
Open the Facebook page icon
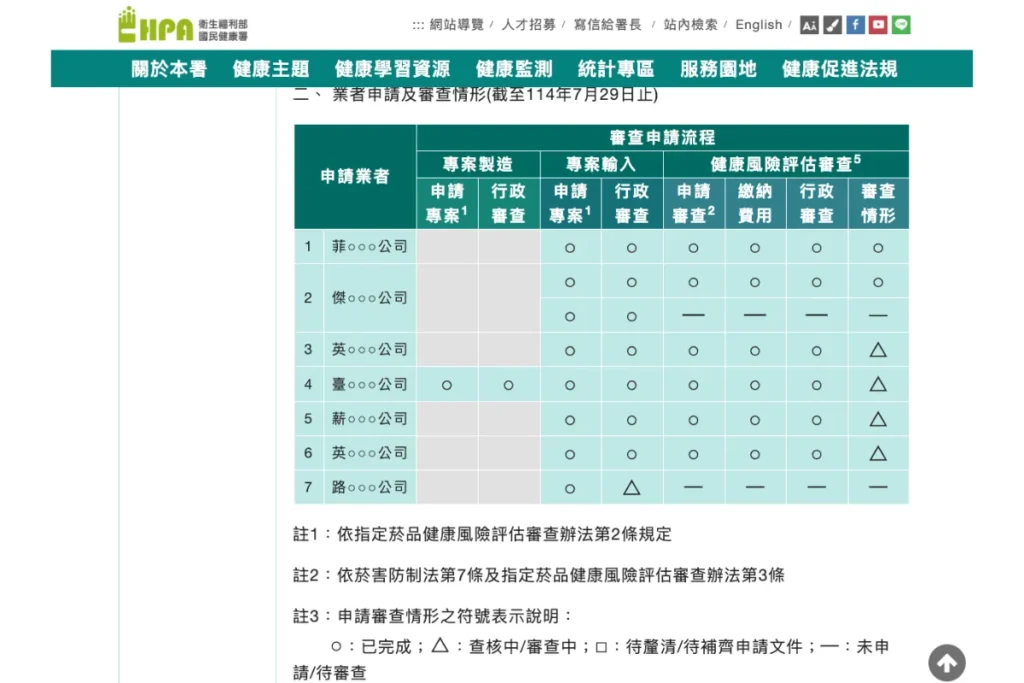click(x=855, y=25)
